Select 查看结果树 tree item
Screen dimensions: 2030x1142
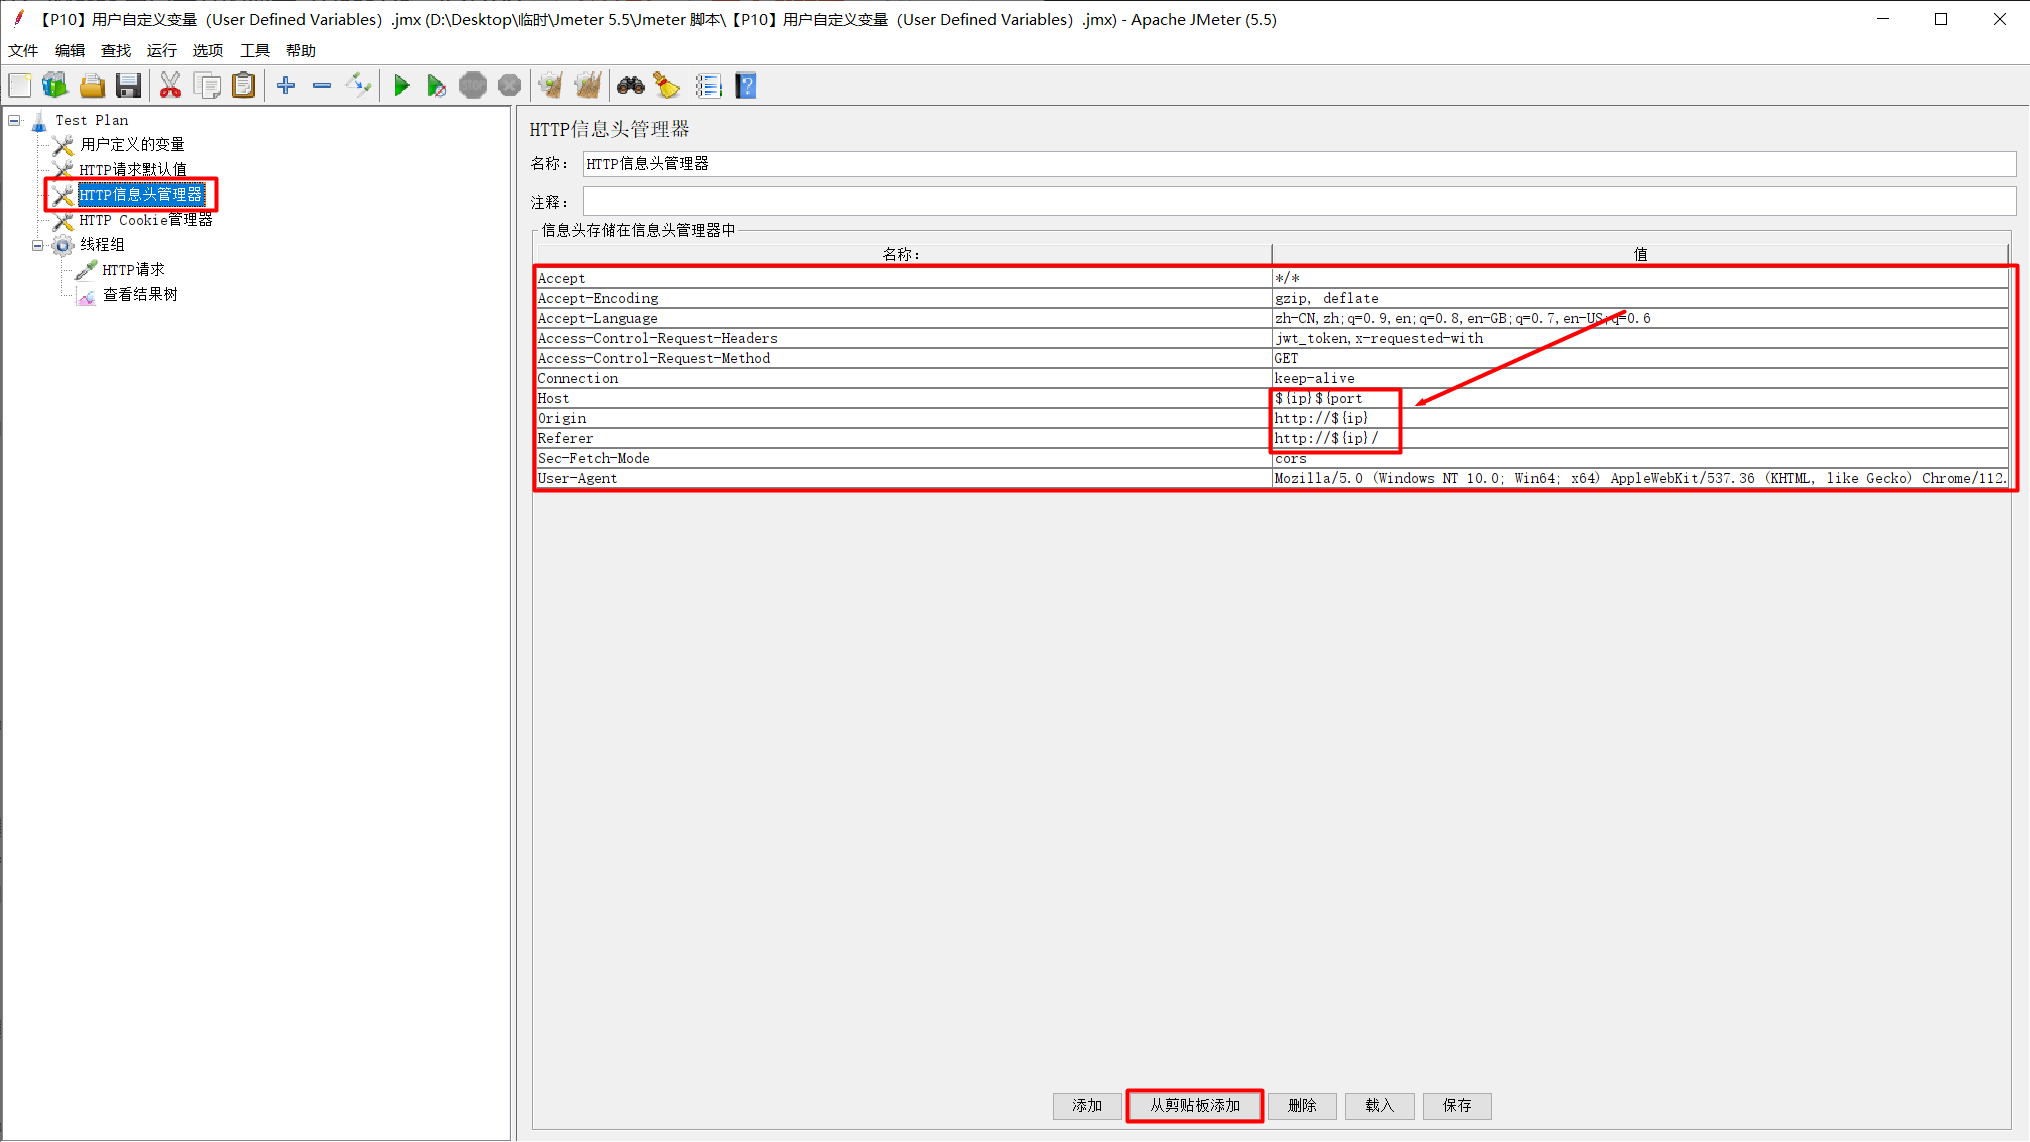click(x=141, y=295)
